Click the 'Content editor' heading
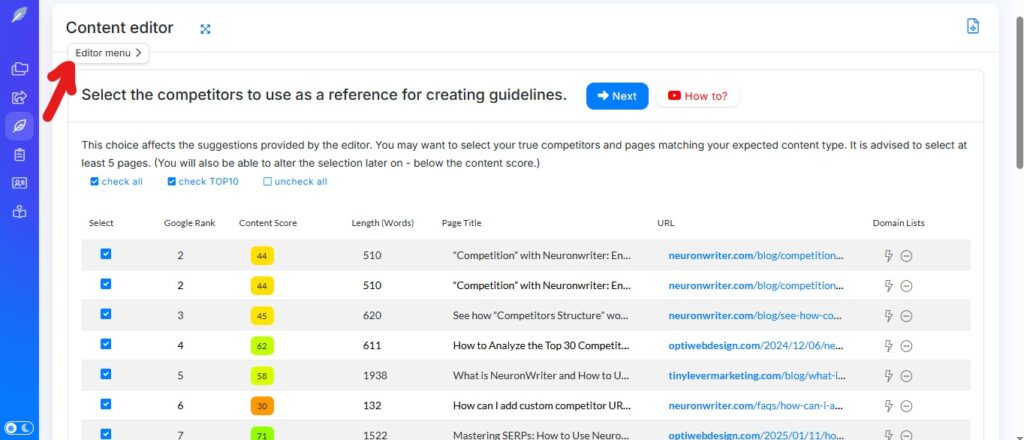1024x440 pixels. (x=120, y=28)
